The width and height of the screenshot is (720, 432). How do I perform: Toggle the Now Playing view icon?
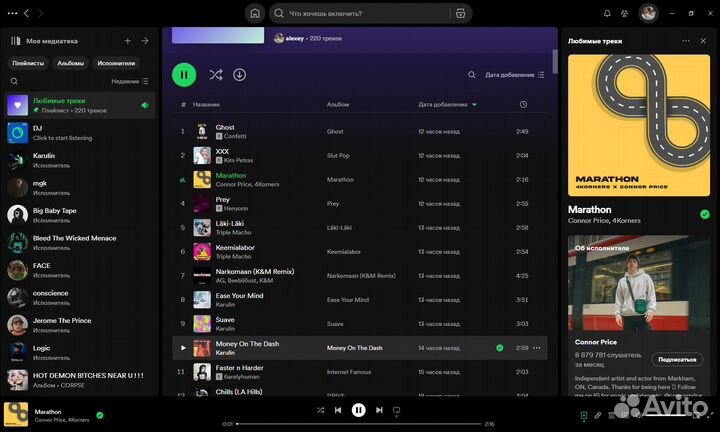click(x=584, y=415)
